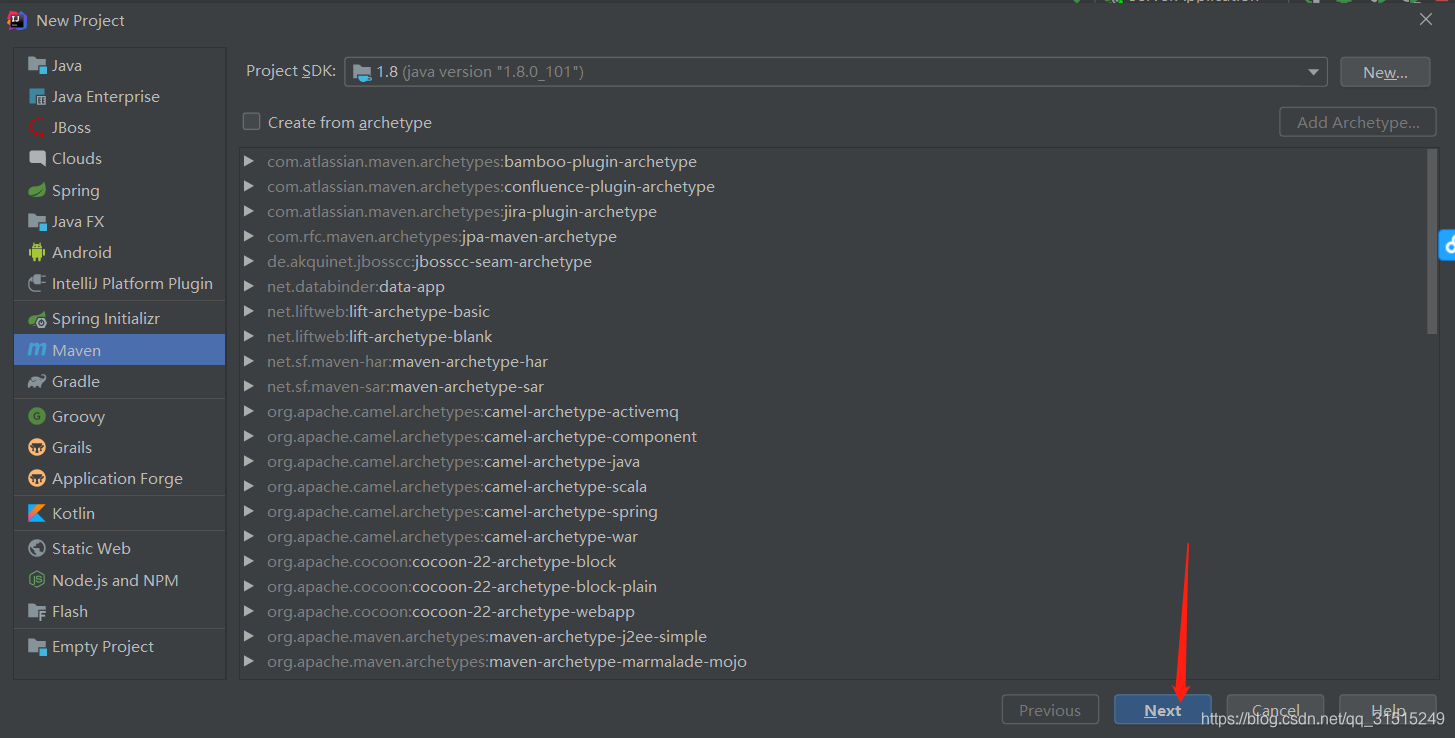Open the Project SDK dropdown arrow
This screenshot has height=738, width=1455.
(x=1313, y=72)
